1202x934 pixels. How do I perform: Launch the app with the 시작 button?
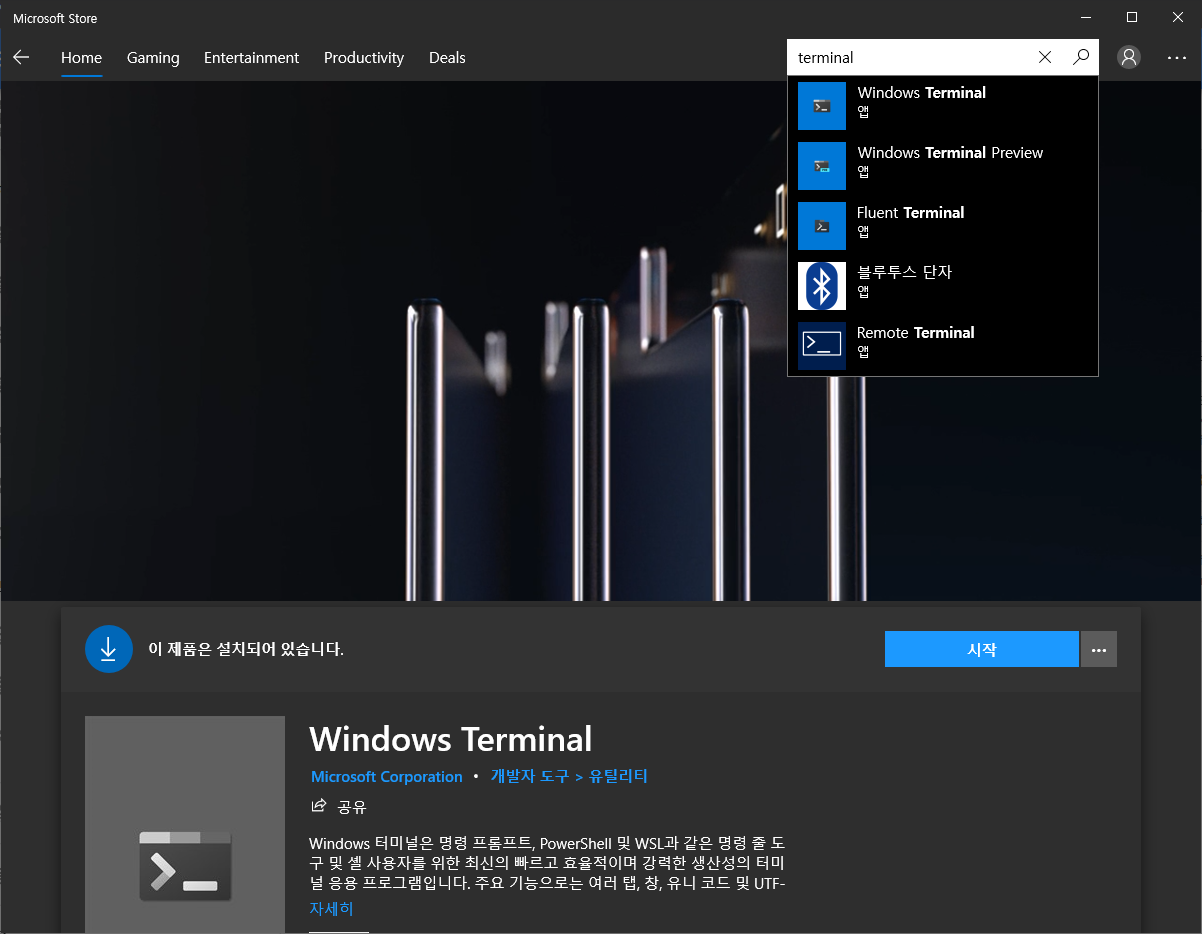pos(982,650)
